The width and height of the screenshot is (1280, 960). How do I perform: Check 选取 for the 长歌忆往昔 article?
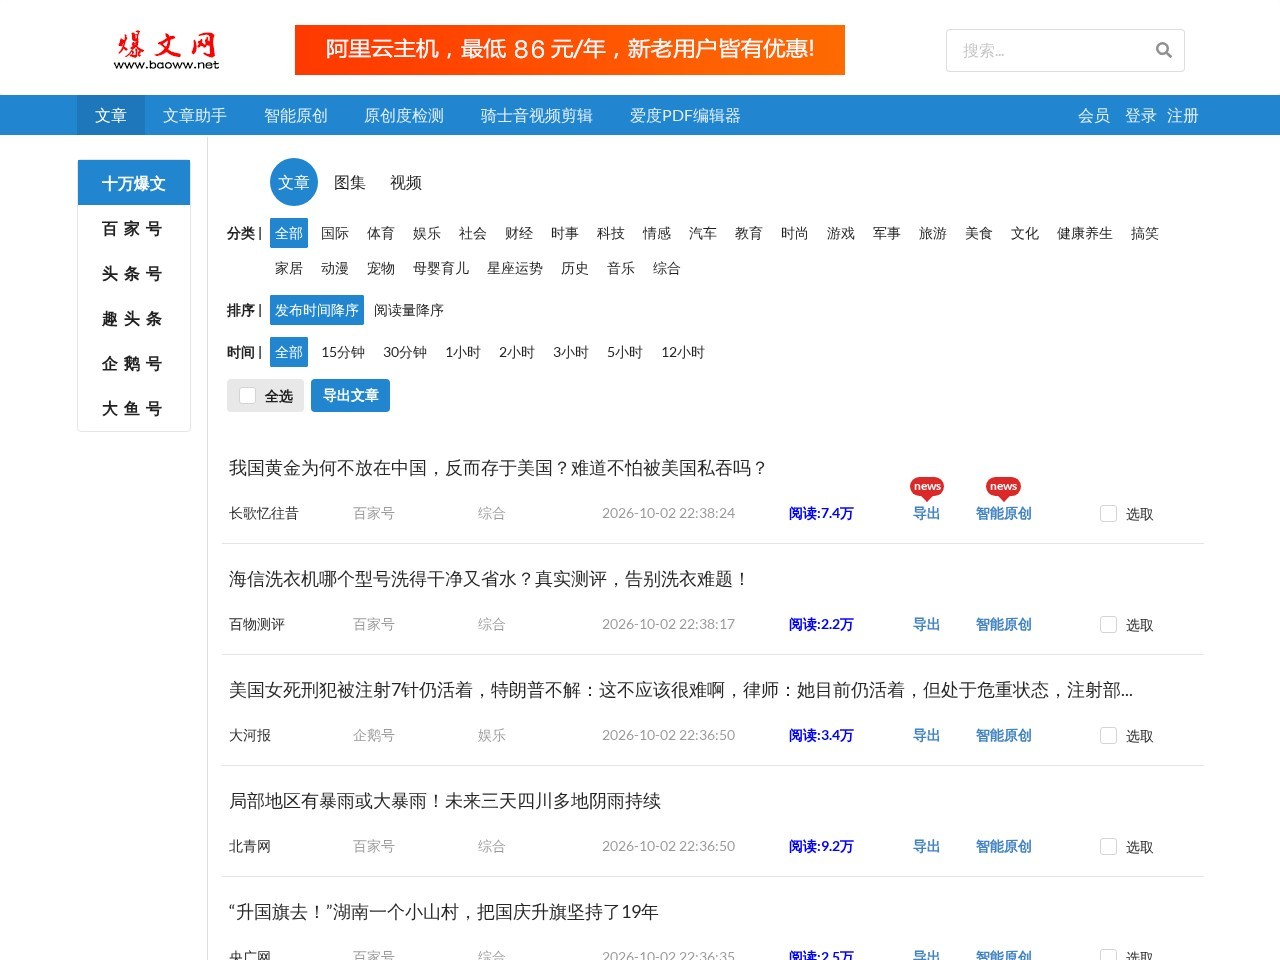coord(1108,514)
